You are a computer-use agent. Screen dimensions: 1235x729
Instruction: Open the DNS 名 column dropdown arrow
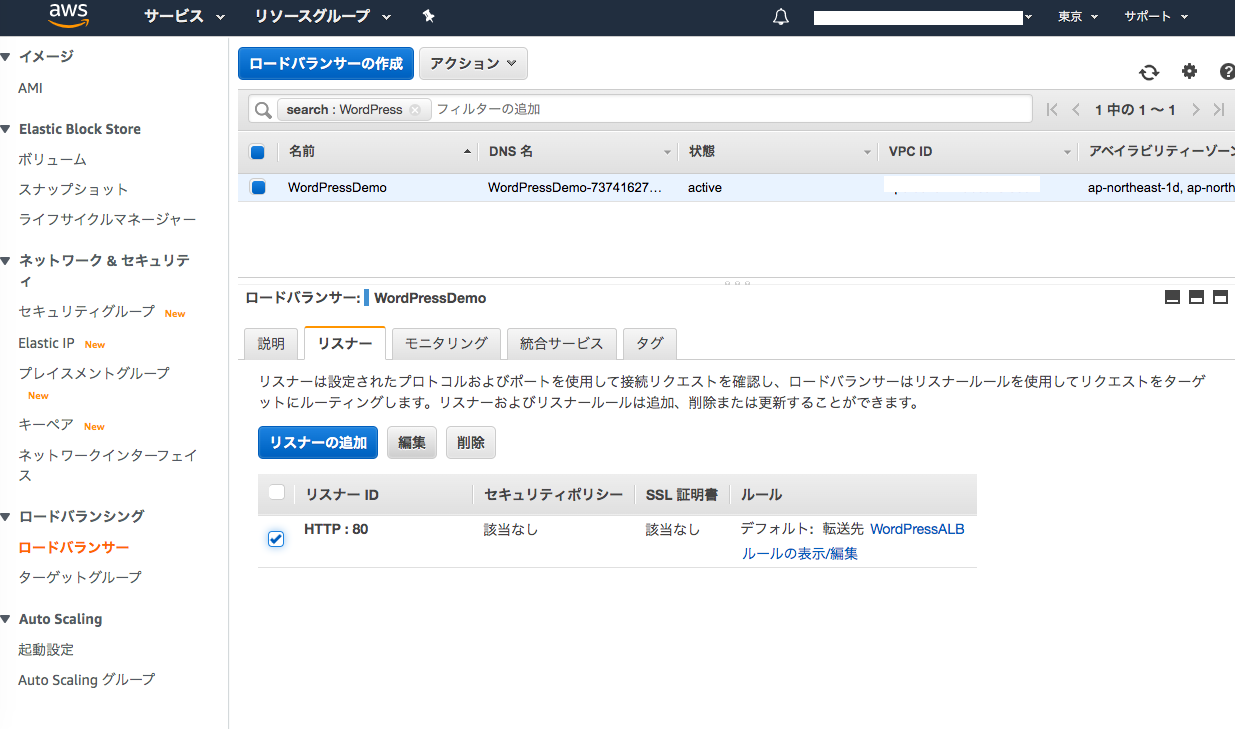point(667,152)
